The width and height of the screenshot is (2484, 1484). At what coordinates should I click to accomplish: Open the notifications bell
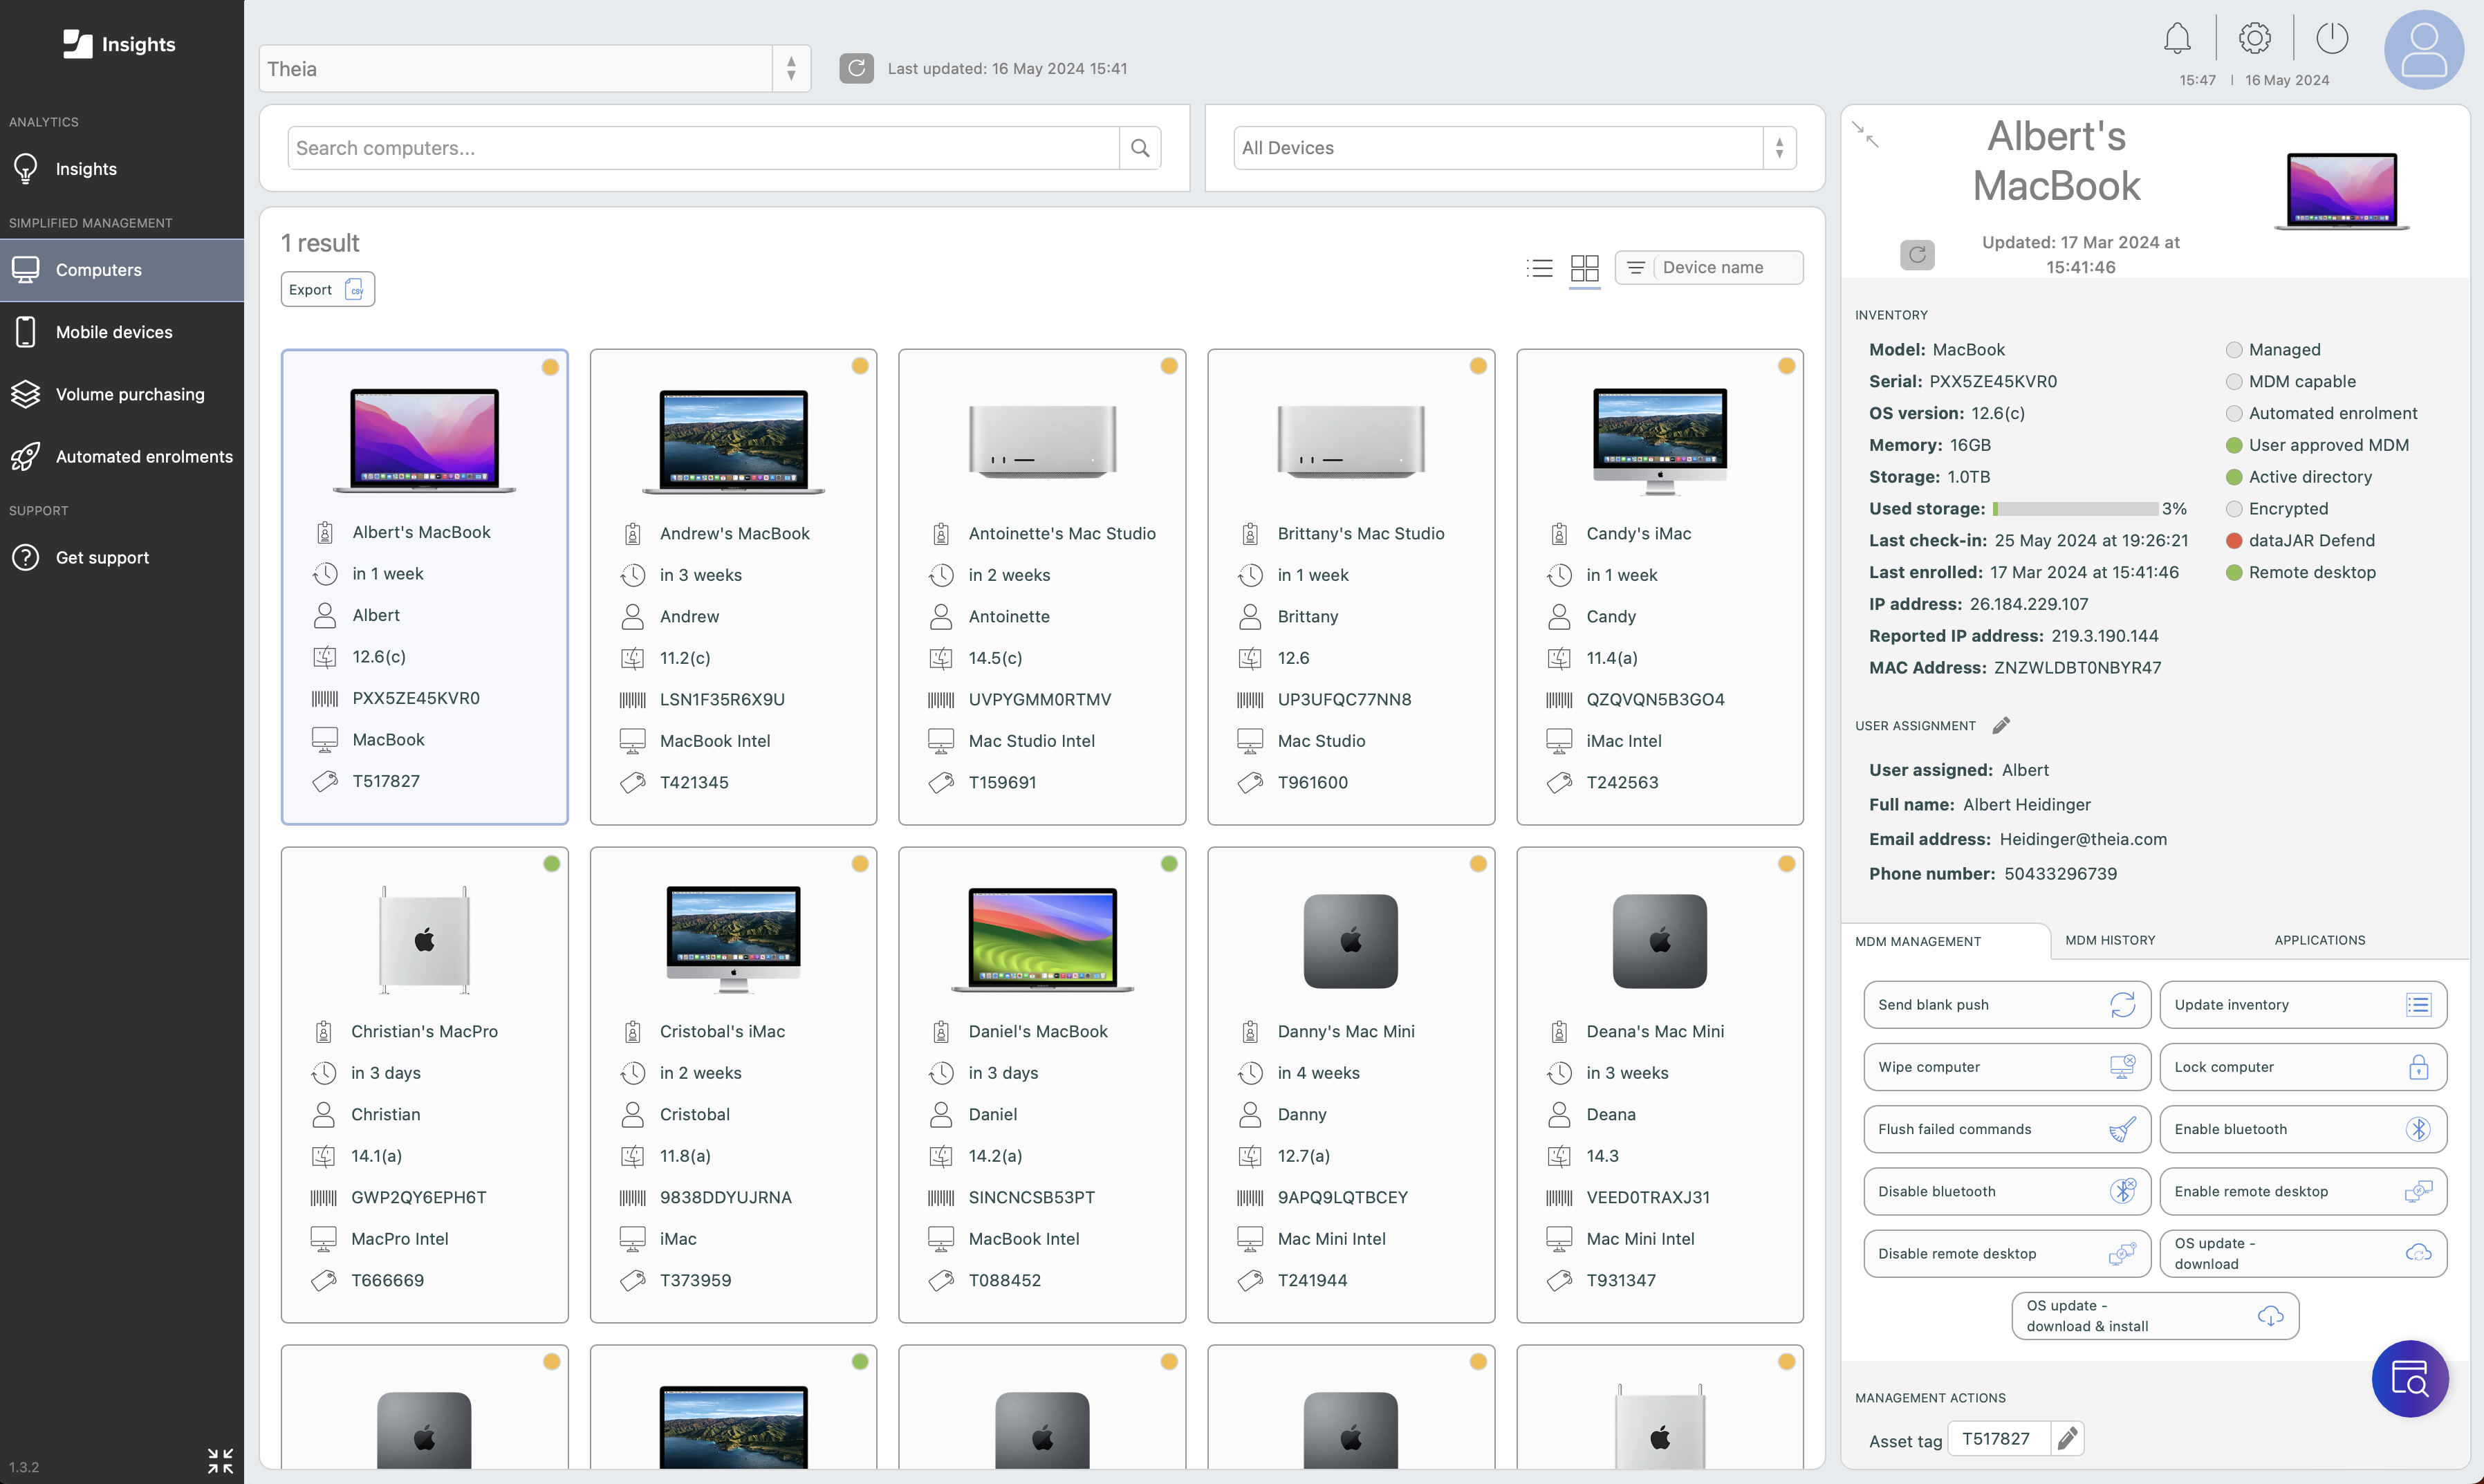tap(2177, 39)
